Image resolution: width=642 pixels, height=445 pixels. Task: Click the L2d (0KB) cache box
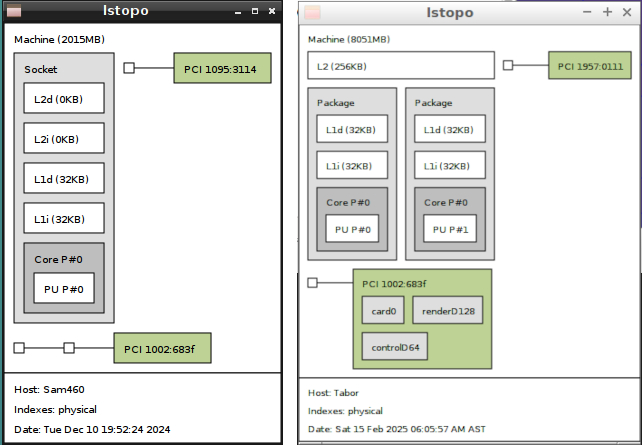pyautogui.click(x=64, y=99)
